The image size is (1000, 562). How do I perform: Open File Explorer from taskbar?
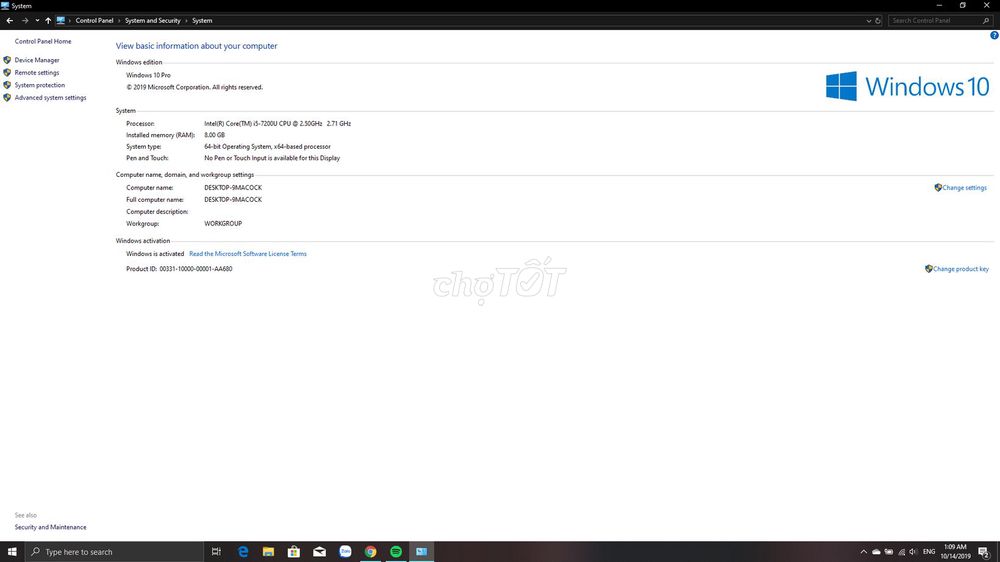[x=268, y=552]
